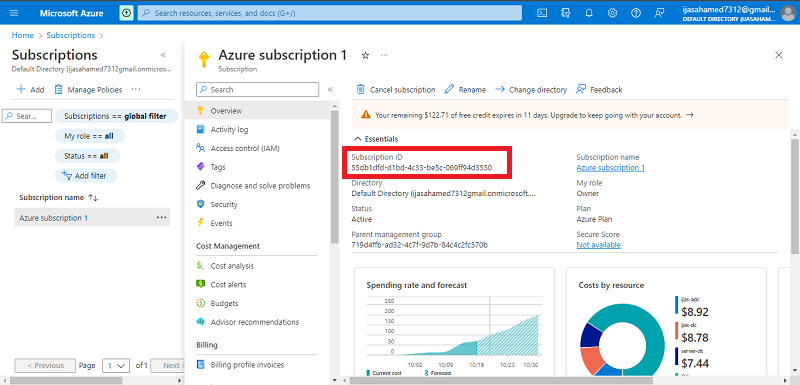Image resolution: width=800 pixels, height=385 pixels.
Task: Open the more options ellipsis beside title
Action: coord(384,55)
